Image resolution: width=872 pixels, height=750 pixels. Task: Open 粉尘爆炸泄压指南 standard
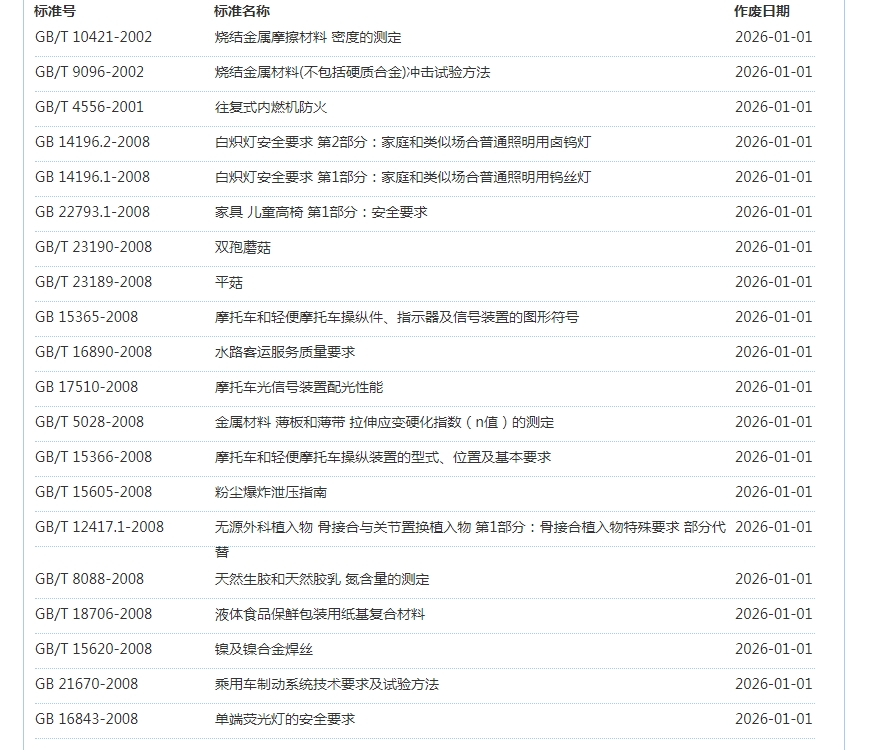tap(271, 492)
